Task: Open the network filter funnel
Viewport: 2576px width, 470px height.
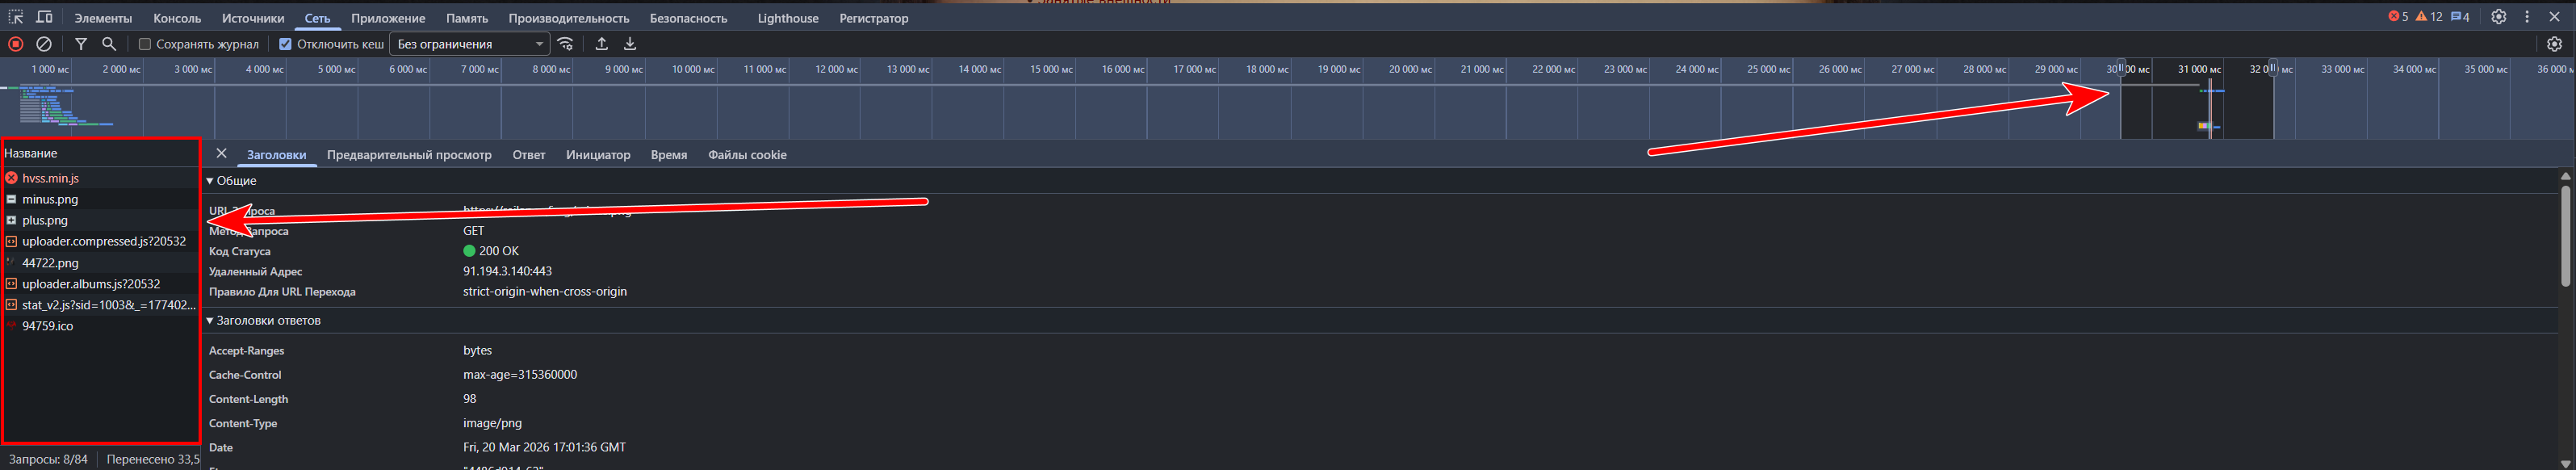Action: pos(81,44)
